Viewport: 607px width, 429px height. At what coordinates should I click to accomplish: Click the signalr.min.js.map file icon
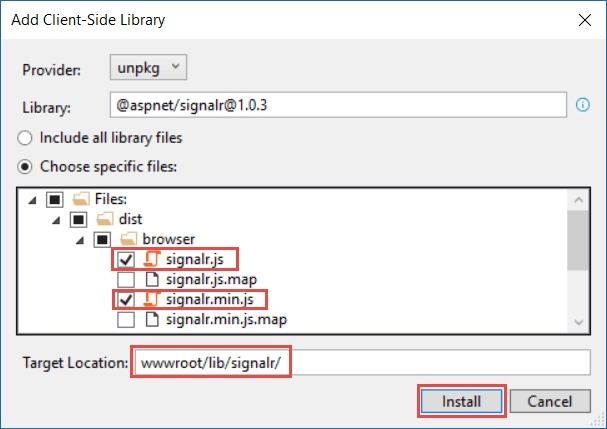[x=152, y=319]
